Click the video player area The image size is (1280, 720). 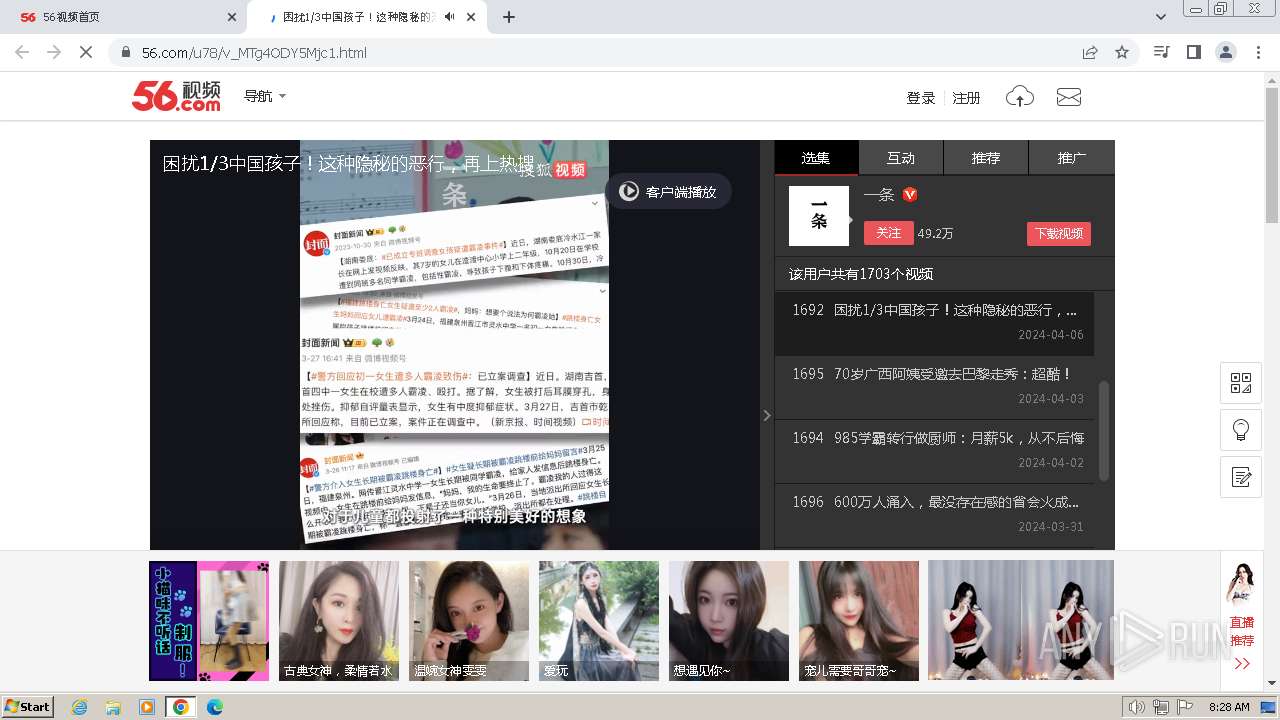point(455,345)
